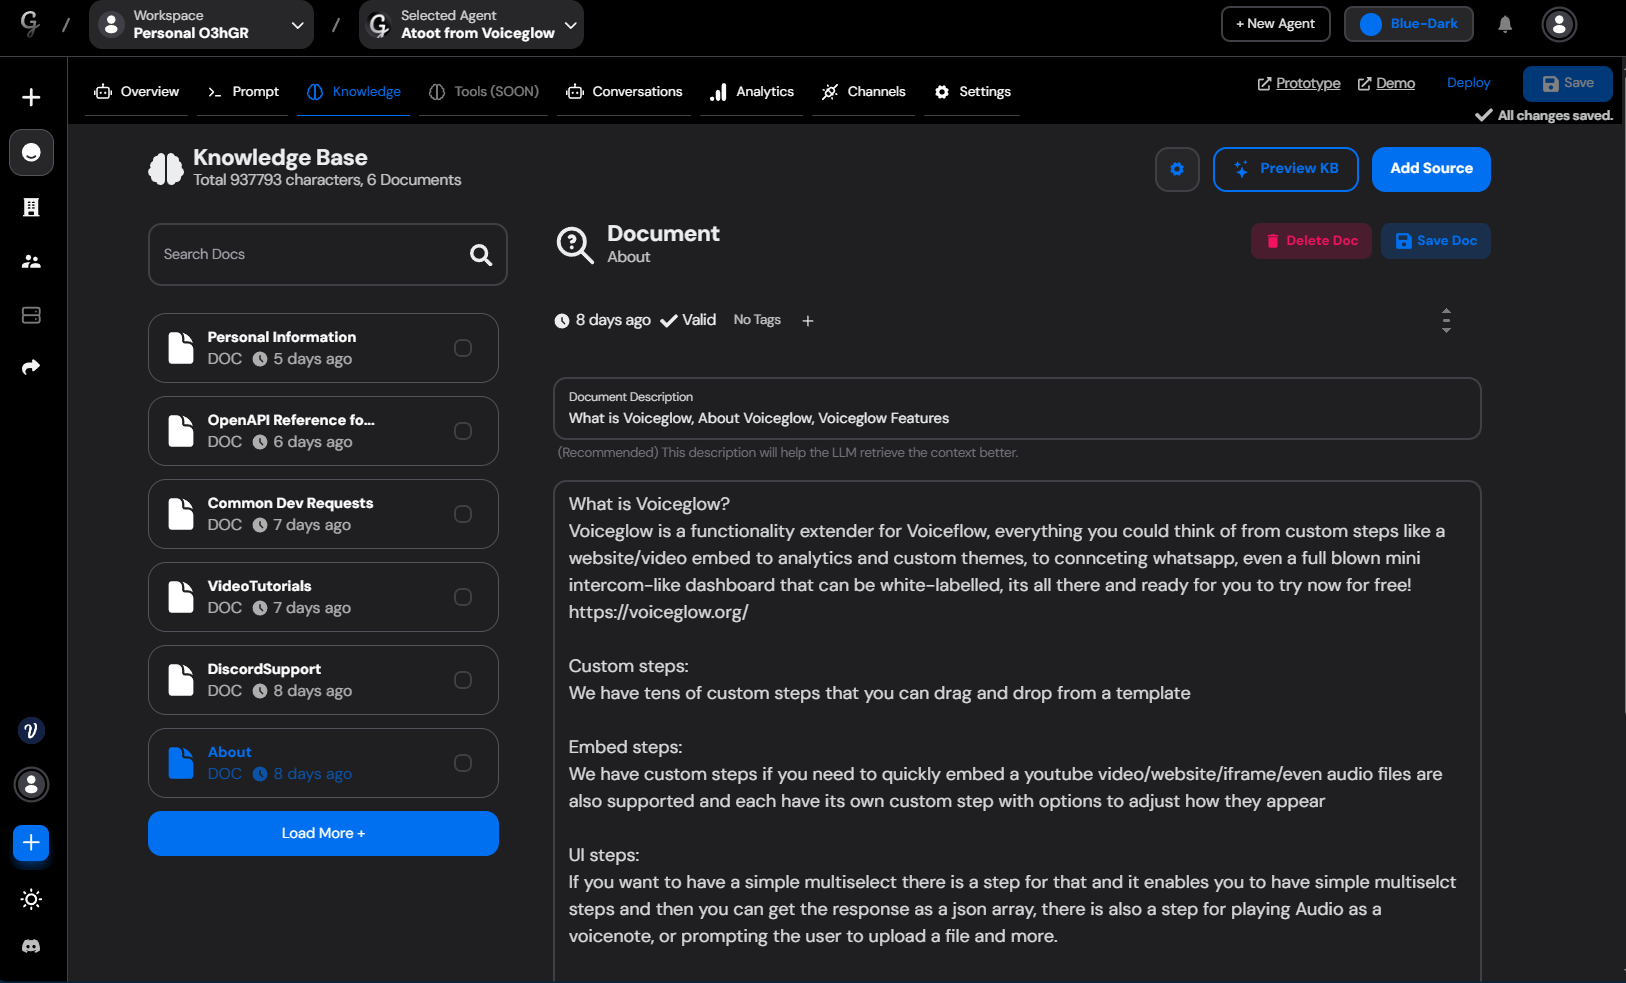Open the DiscordSupport document row
Screen dimensions: 1626x983
(x=323, y=680)
